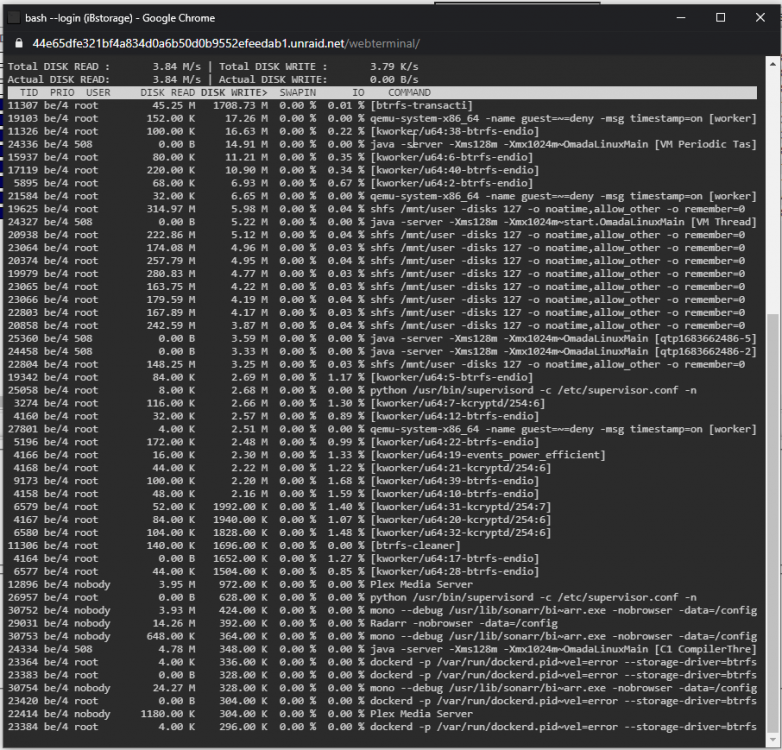The image size is (782, 750).
Task: Click the 1180.00 K disk read value
Action: tap(168, 714)
